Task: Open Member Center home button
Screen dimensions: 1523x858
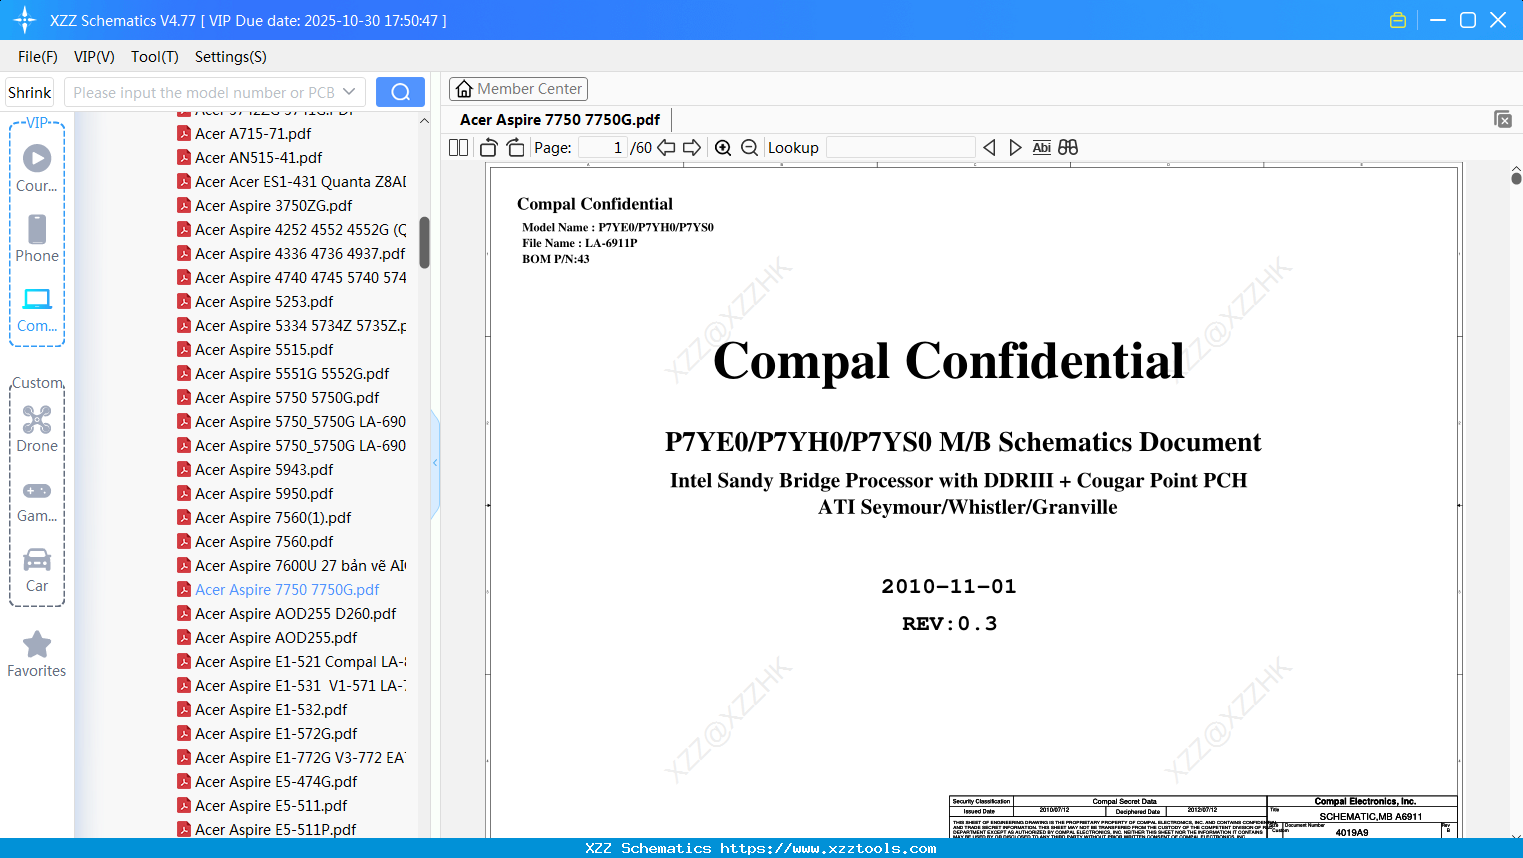Action: coord(518,89)
